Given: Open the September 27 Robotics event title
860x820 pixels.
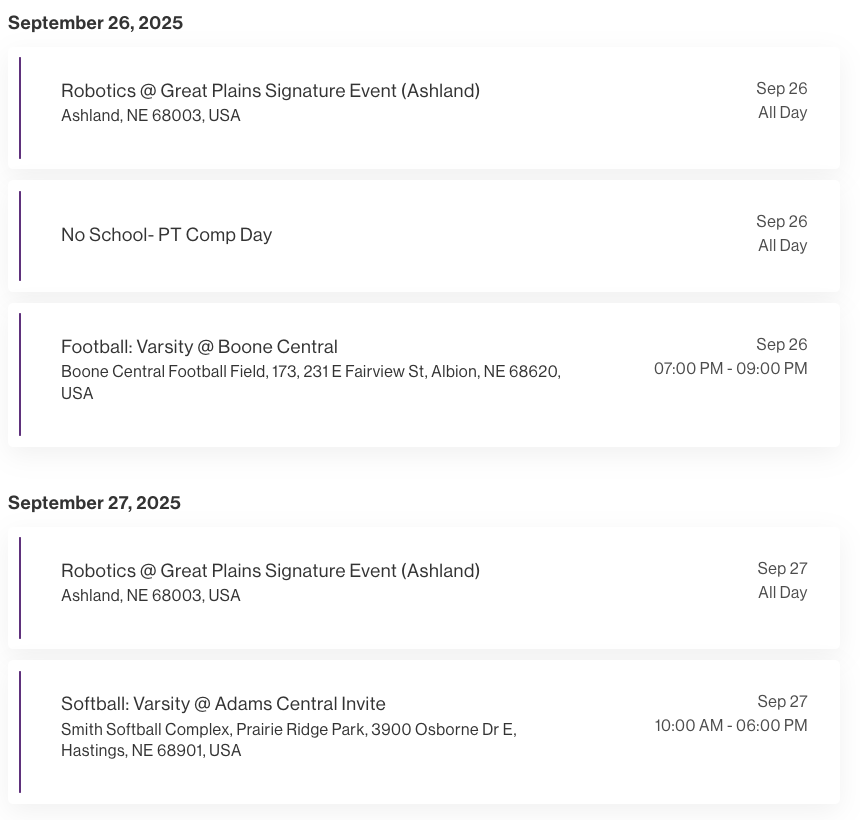Looking at the screenshot, I should coord(270,571).
